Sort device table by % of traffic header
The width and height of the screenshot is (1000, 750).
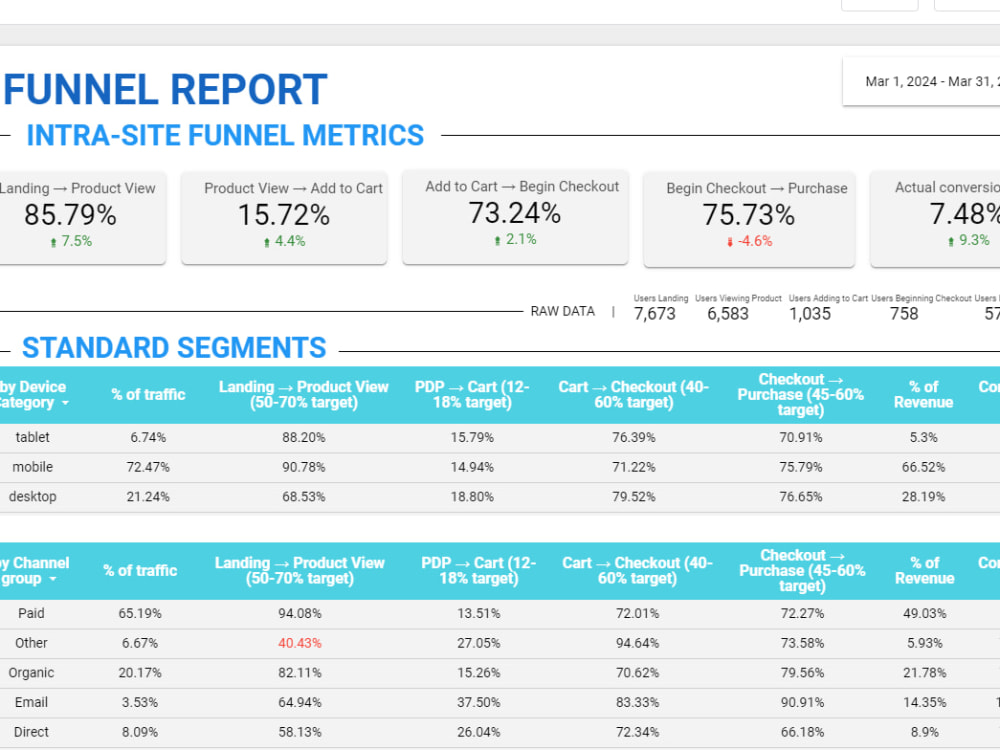pos(148,395)
